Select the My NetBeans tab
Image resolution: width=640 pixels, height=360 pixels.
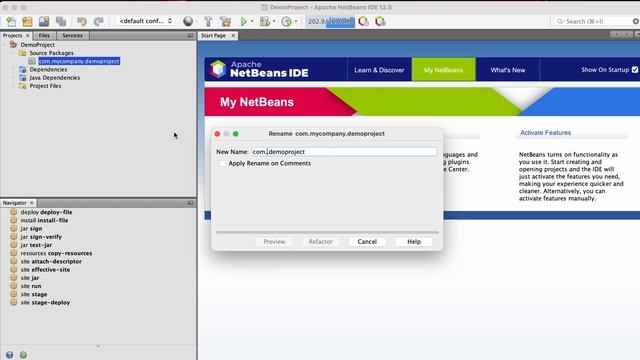click(x=443, y=70)
